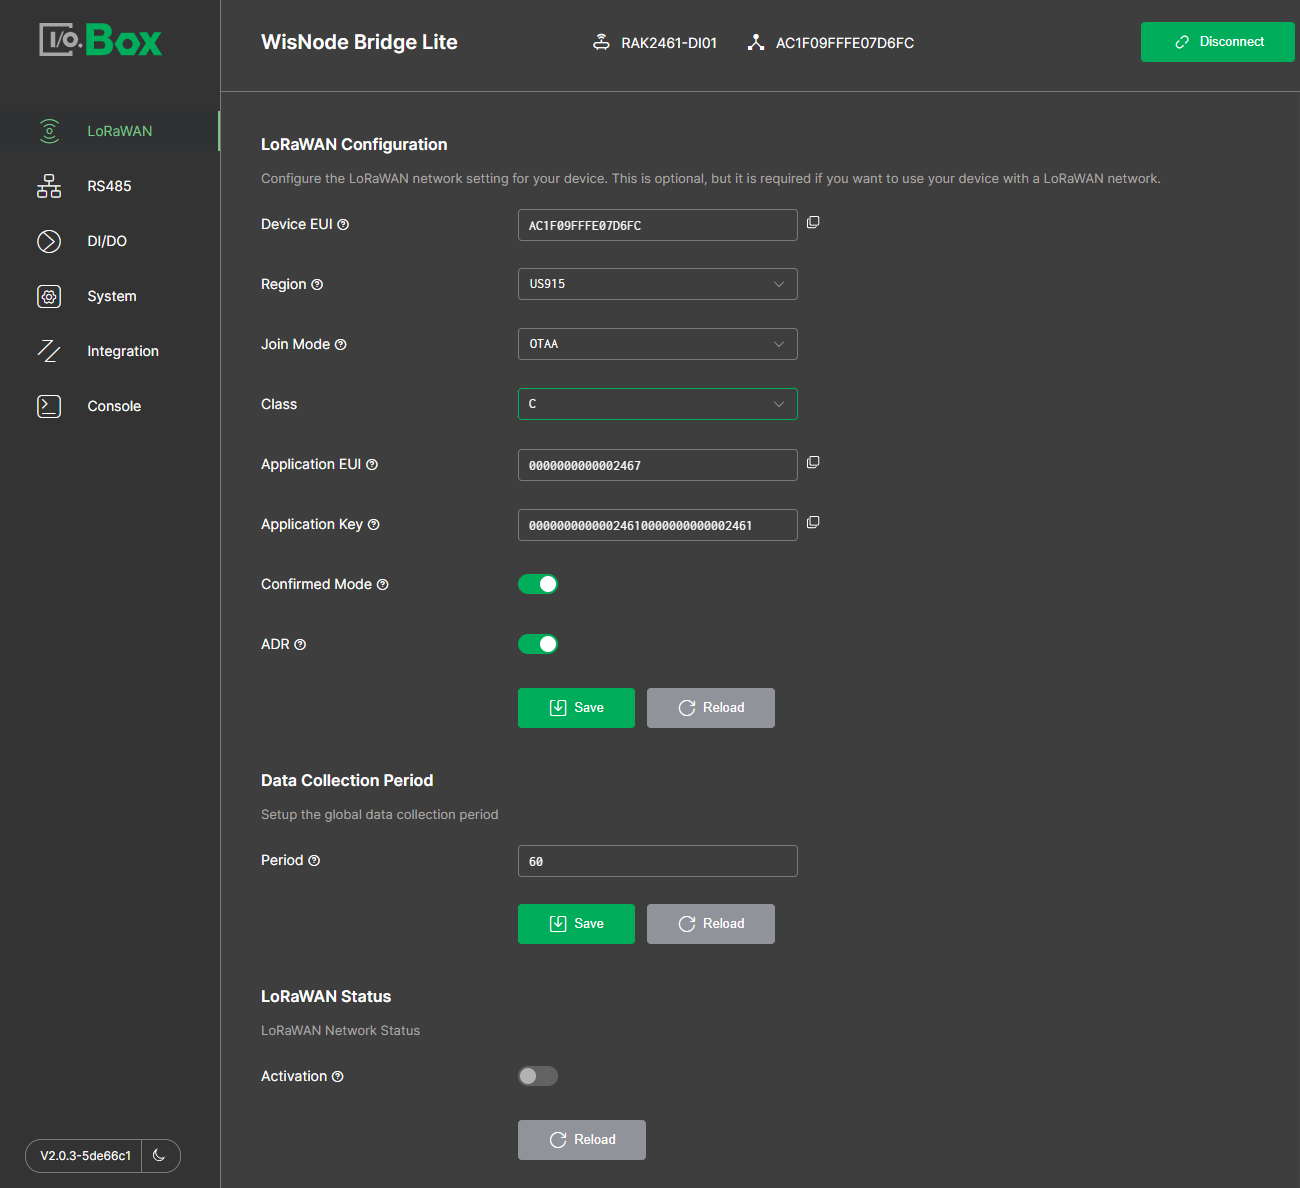Turn off the ADR switch

pyautogui.click(x=538, y=644)
